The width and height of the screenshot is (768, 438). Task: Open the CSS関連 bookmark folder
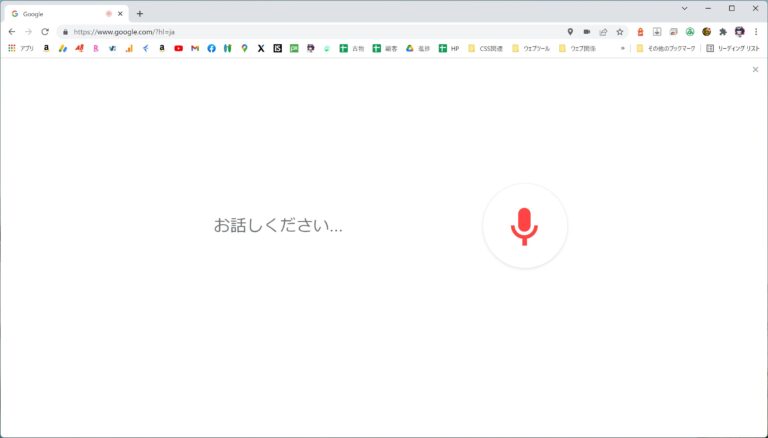click(485, 48)
